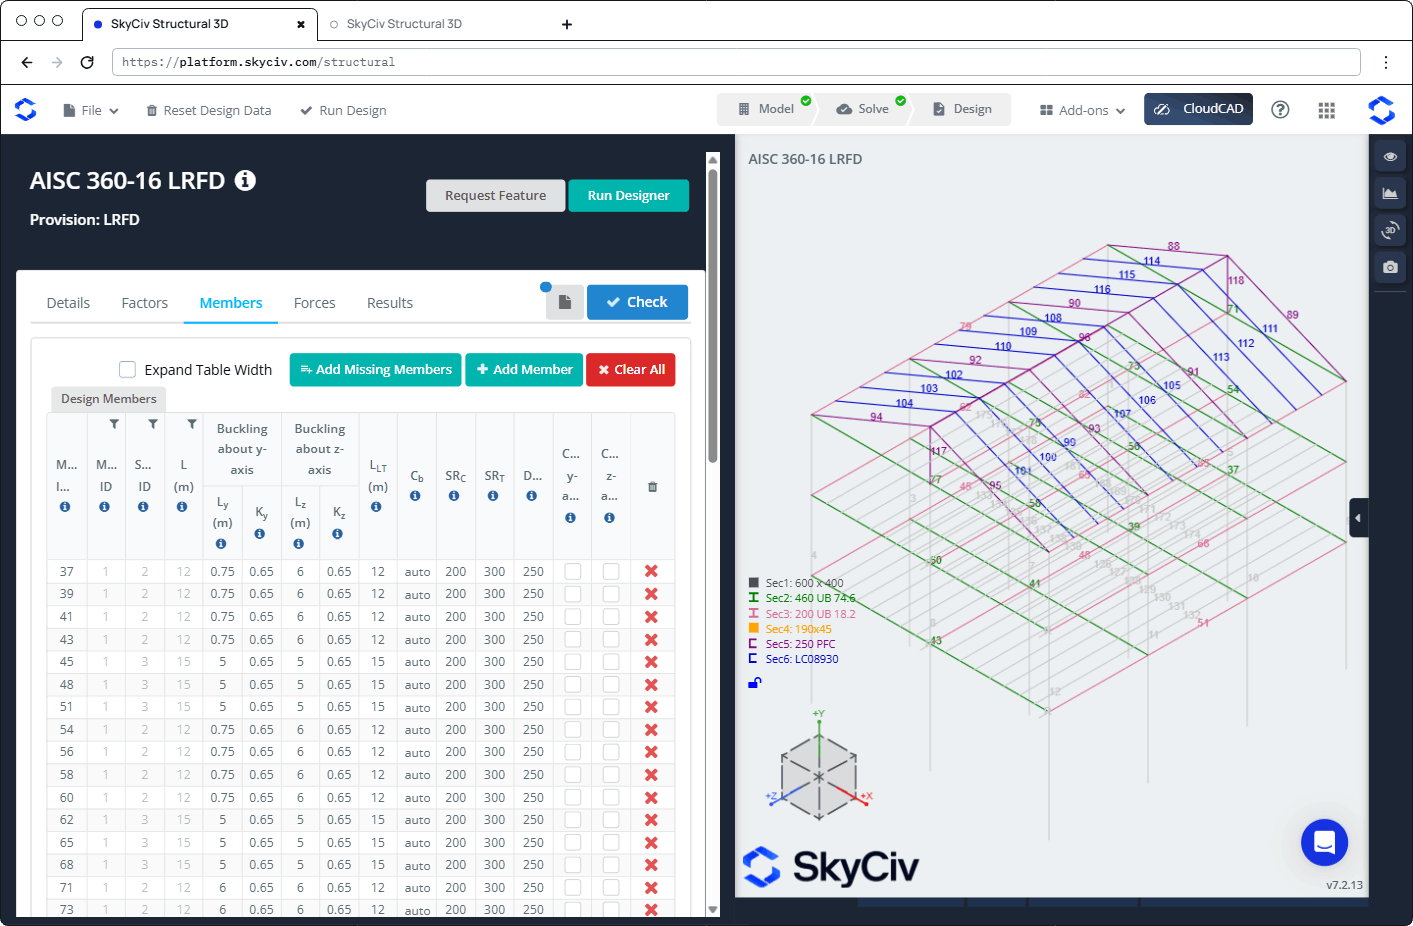
Task: Check y-axis checkbox for member 60
Action: (572, 798)
